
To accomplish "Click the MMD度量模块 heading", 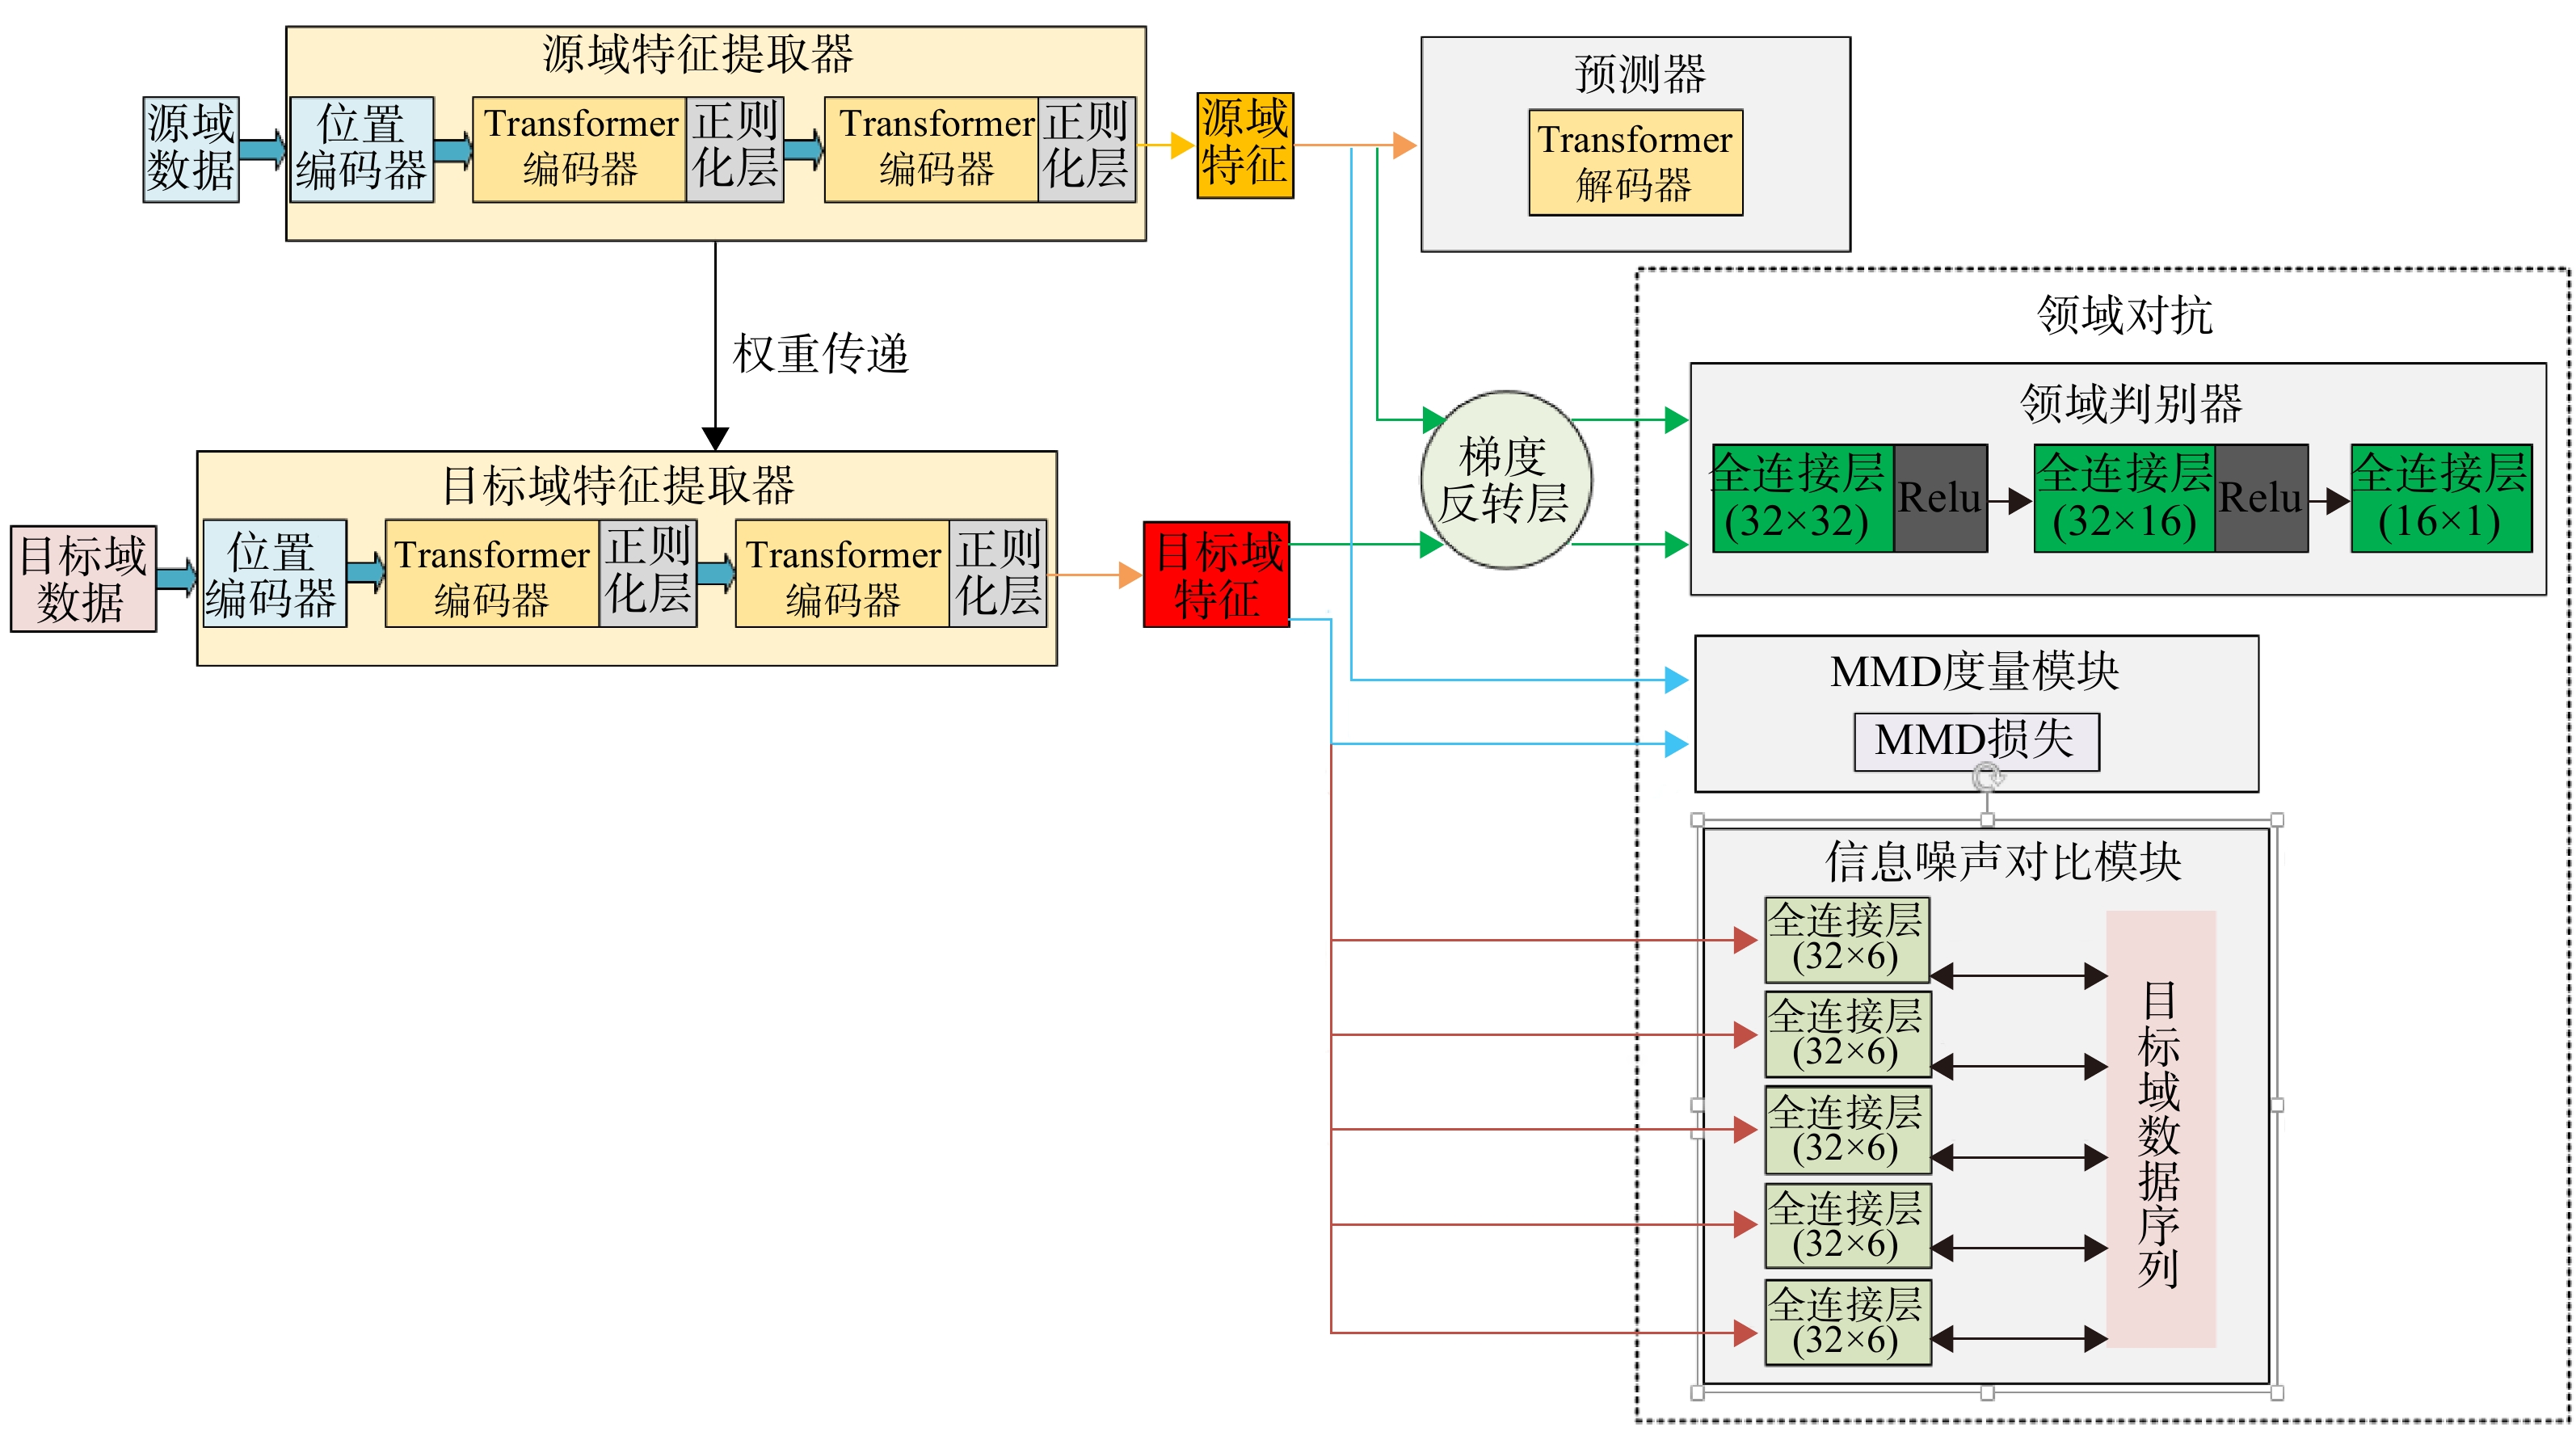I will (x=1975, y=671).
